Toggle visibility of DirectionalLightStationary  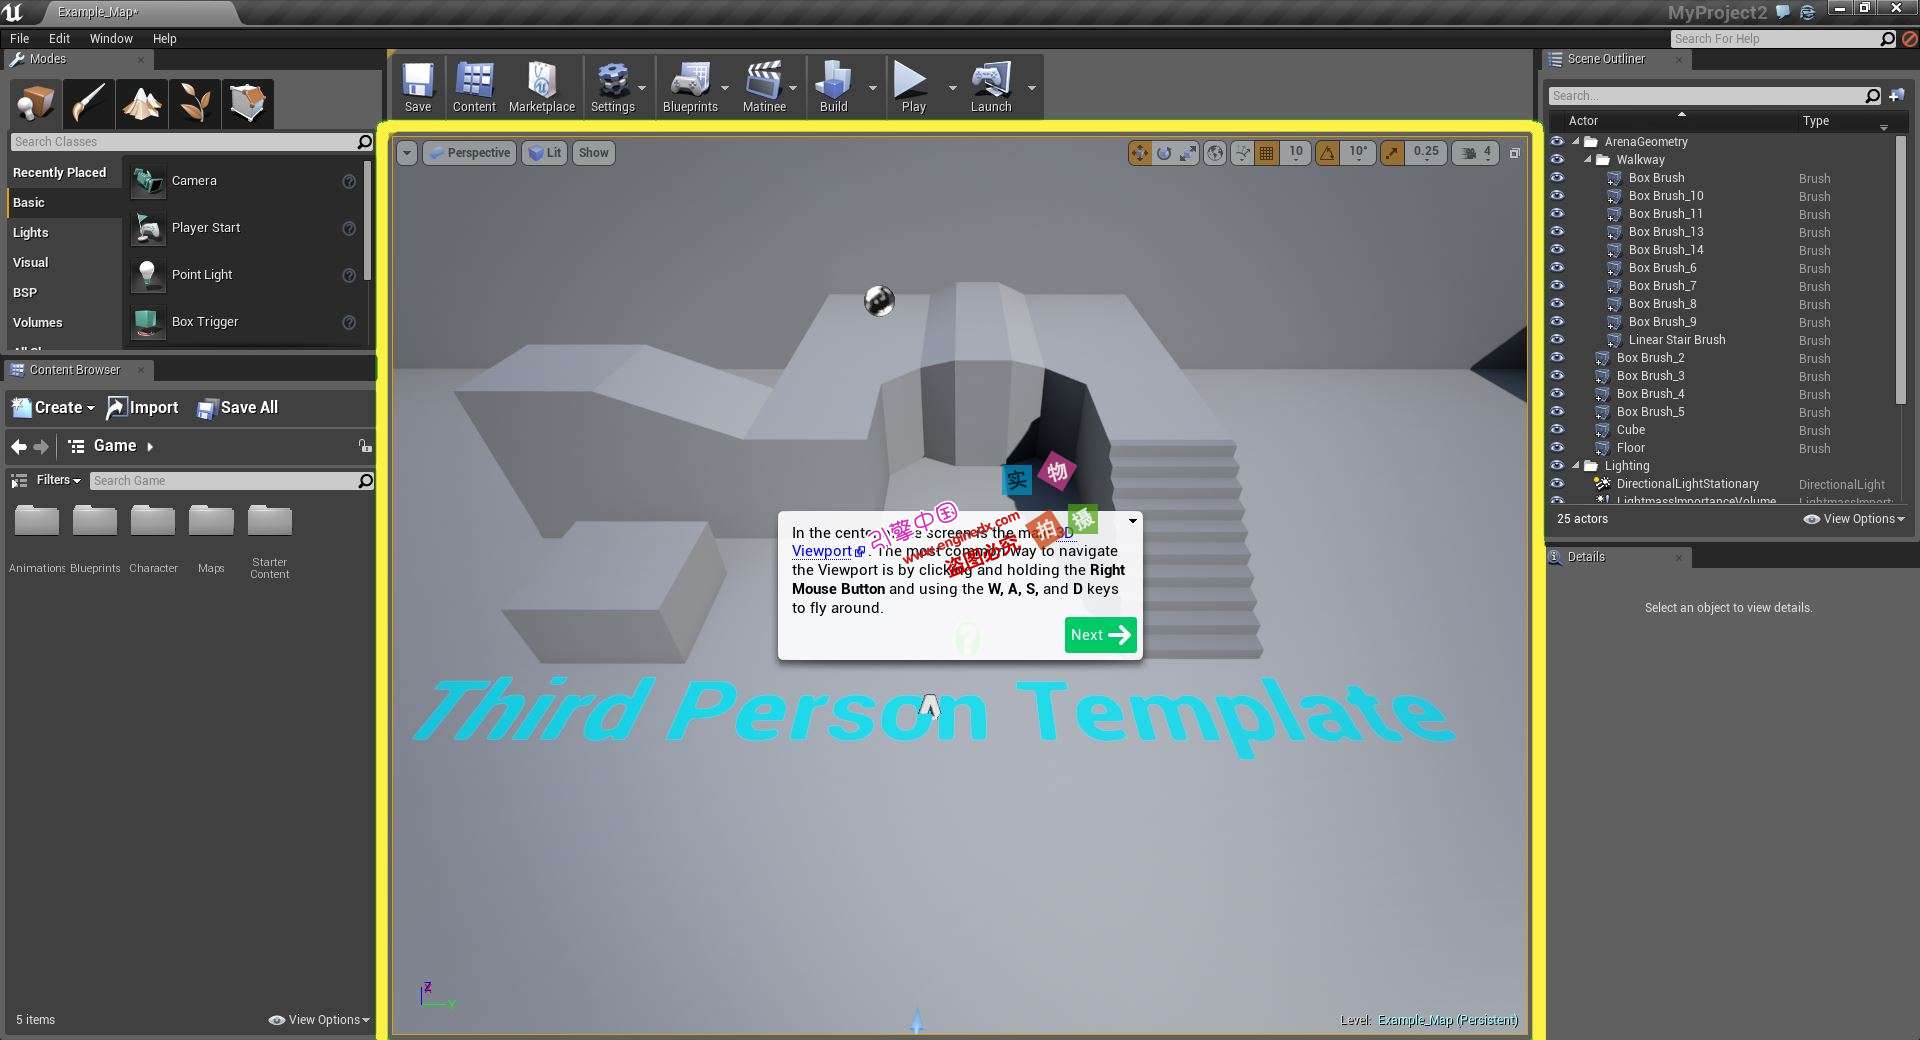(1557, 484)
